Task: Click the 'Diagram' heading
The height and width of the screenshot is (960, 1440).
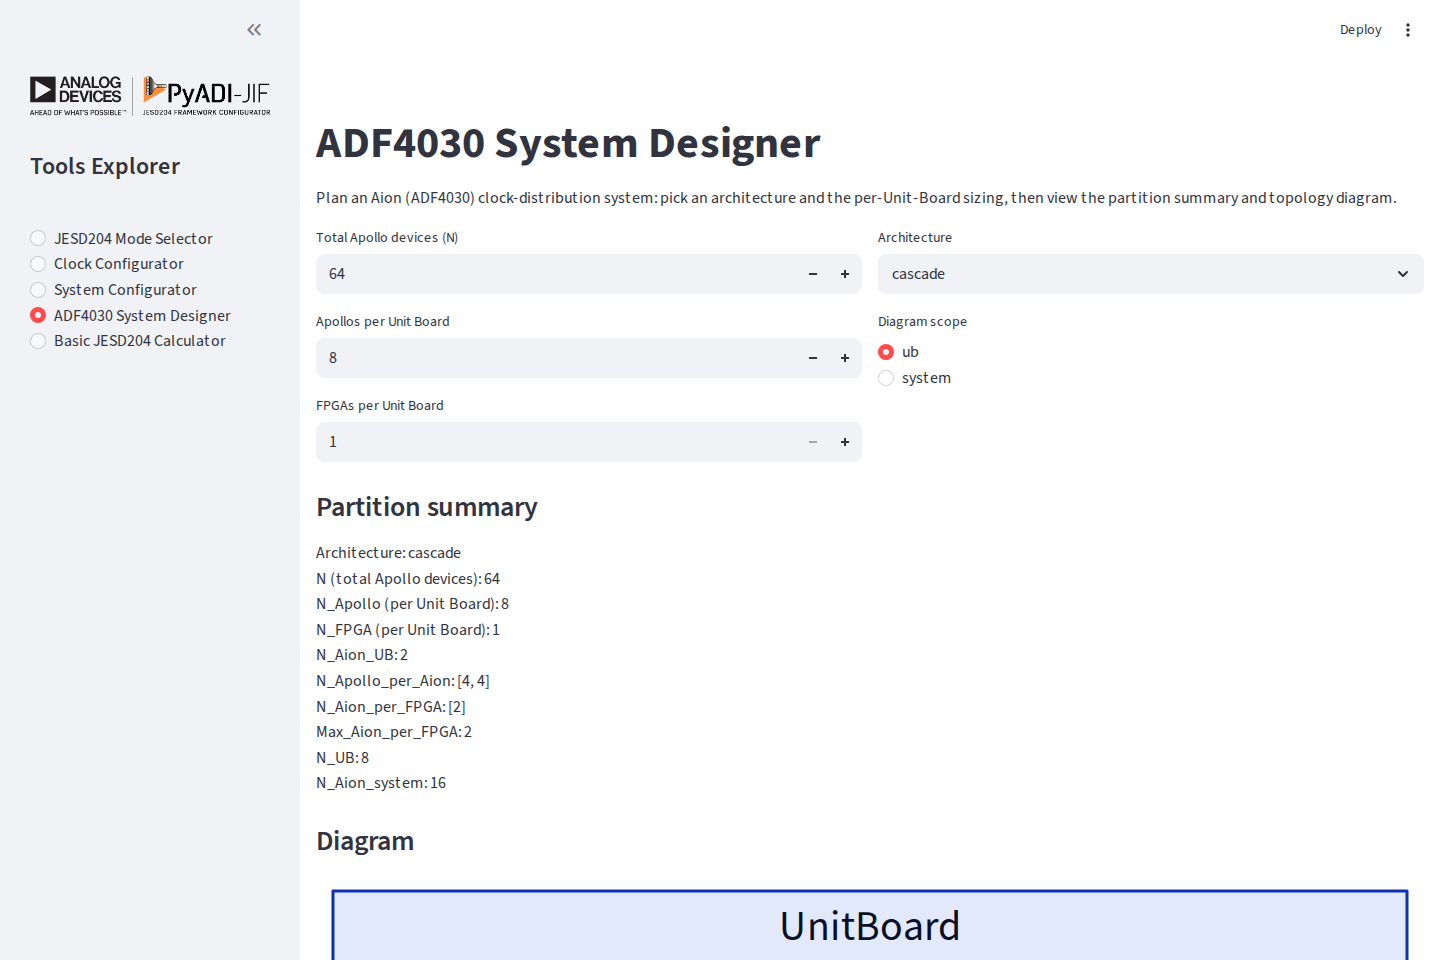Action: 365,841
